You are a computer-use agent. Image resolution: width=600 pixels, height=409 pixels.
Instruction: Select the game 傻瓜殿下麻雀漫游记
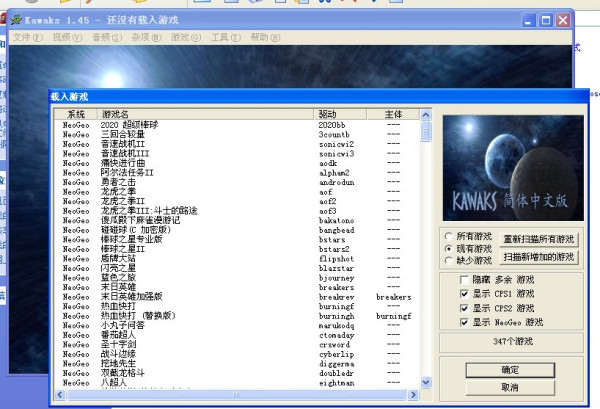tap(140, 220)
